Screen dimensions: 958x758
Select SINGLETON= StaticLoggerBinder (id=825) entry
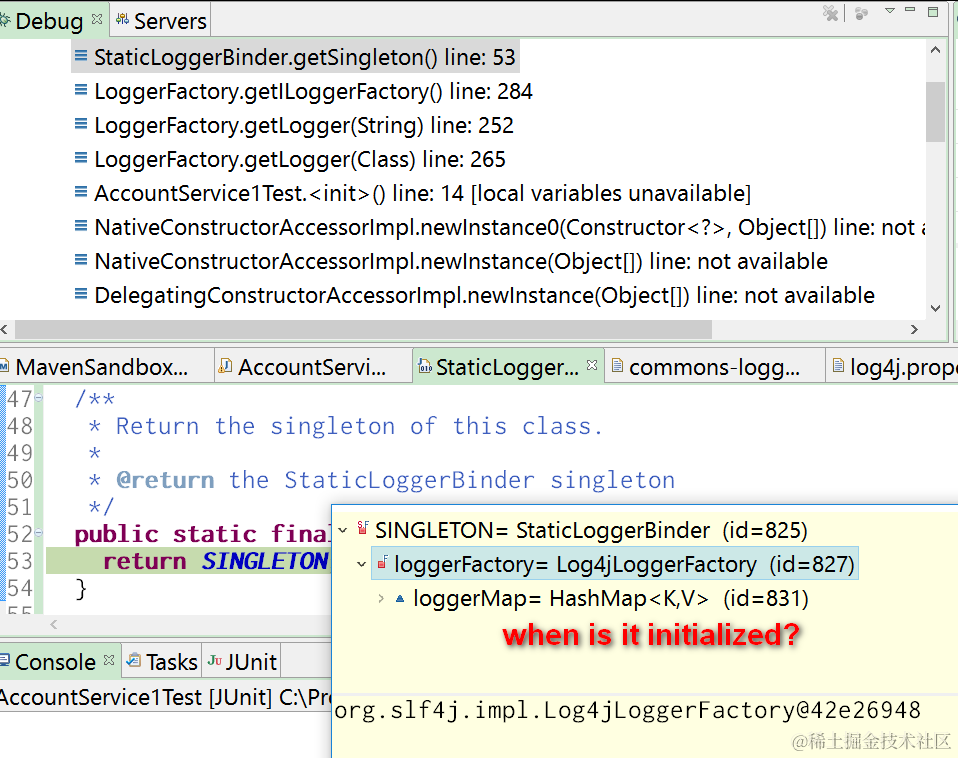[591, 530]
